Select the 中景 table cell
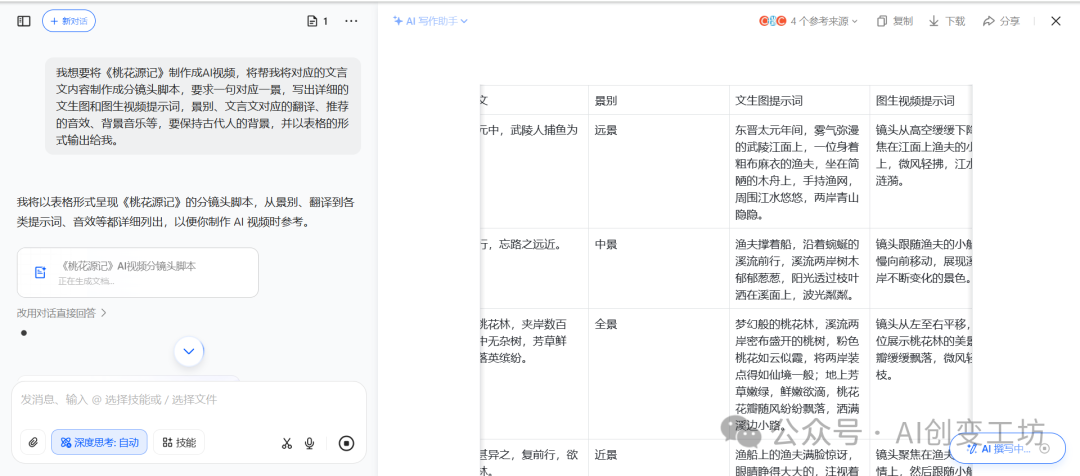1080x476 pixels. coord(658,269)
